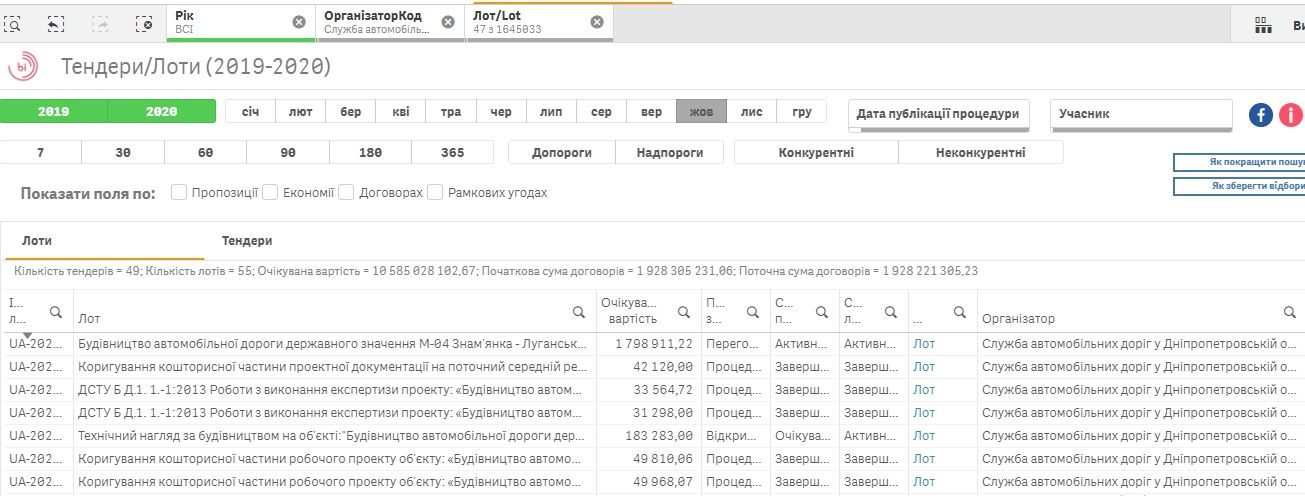Open the red info icon
This screenshot has width=1305, height=496.
(1292, 115)
